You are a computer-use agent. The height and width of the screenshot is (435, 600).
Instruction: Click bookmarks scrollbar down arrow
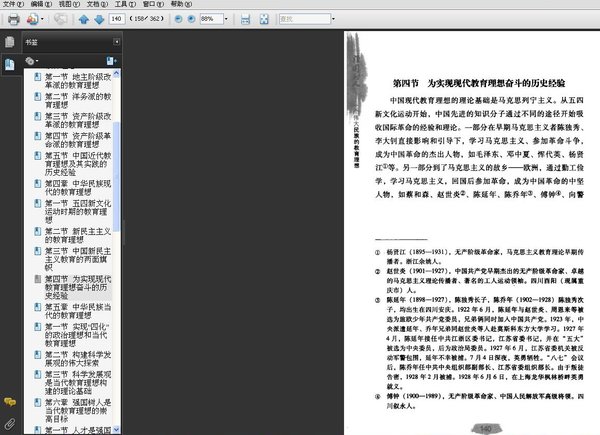pyautogui.click(x=117, y=430)
